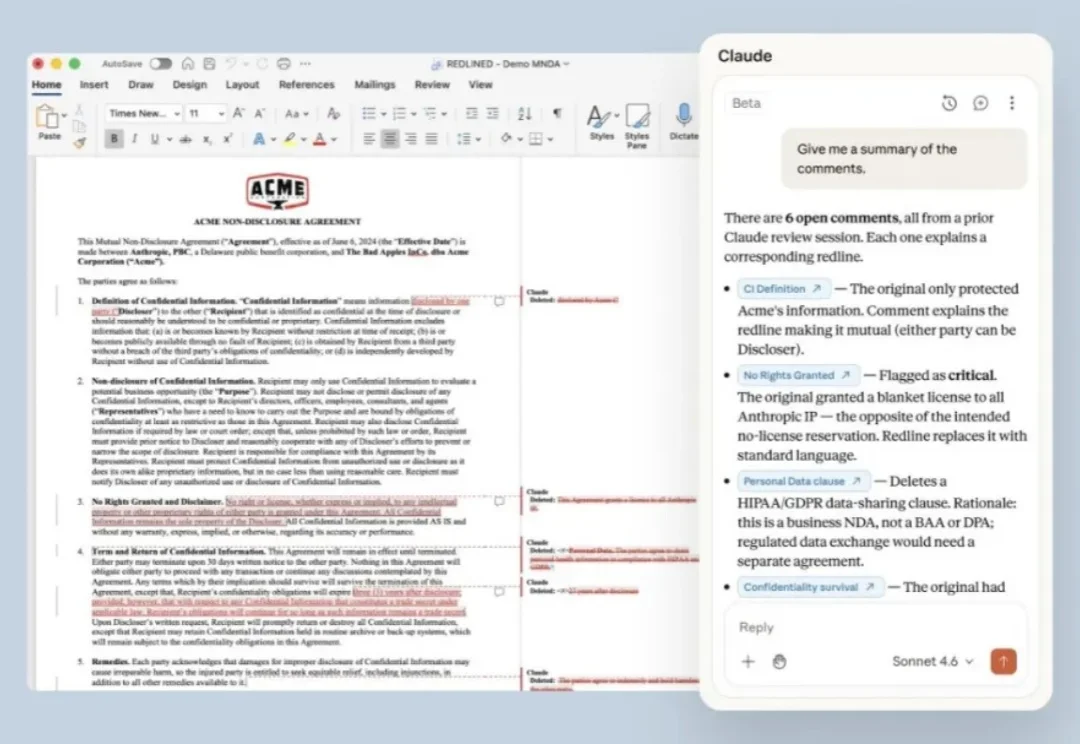Open the Sonnet 4.6 model dropdown
Screen dimensions: 1080x744
point(932,661)
